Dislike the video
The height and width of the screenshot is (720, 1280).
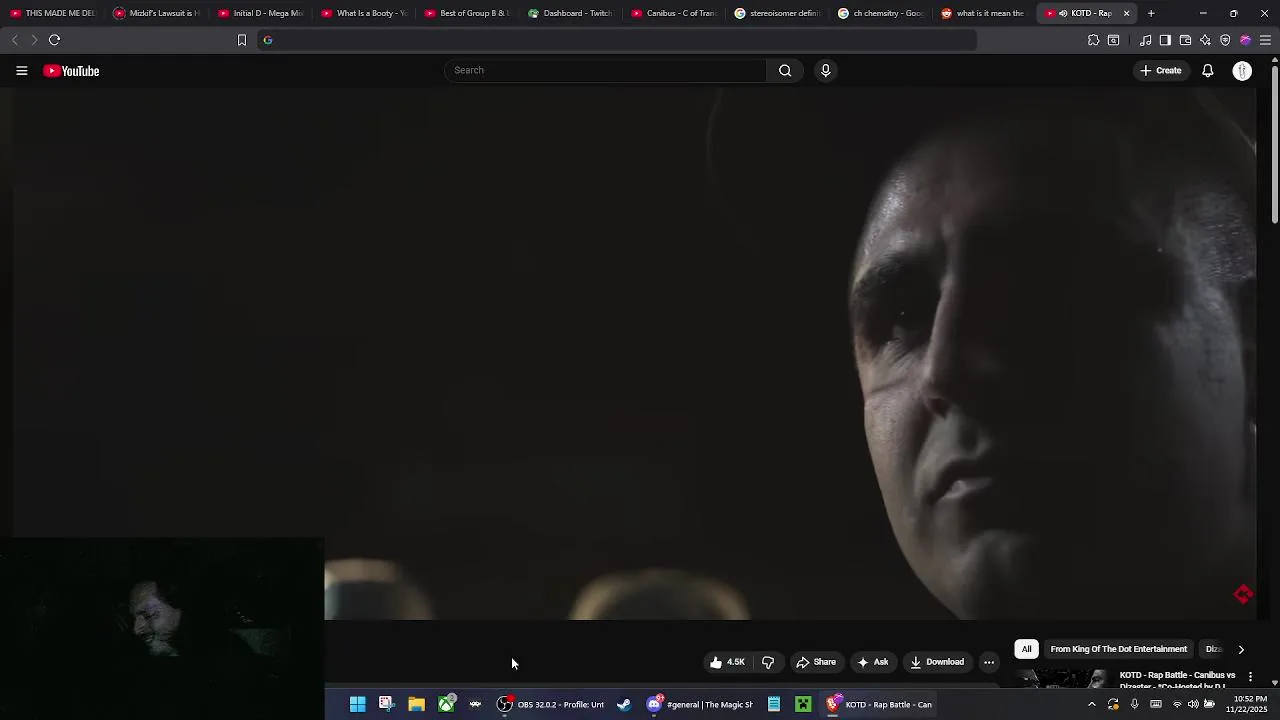(x=768, y=662)
